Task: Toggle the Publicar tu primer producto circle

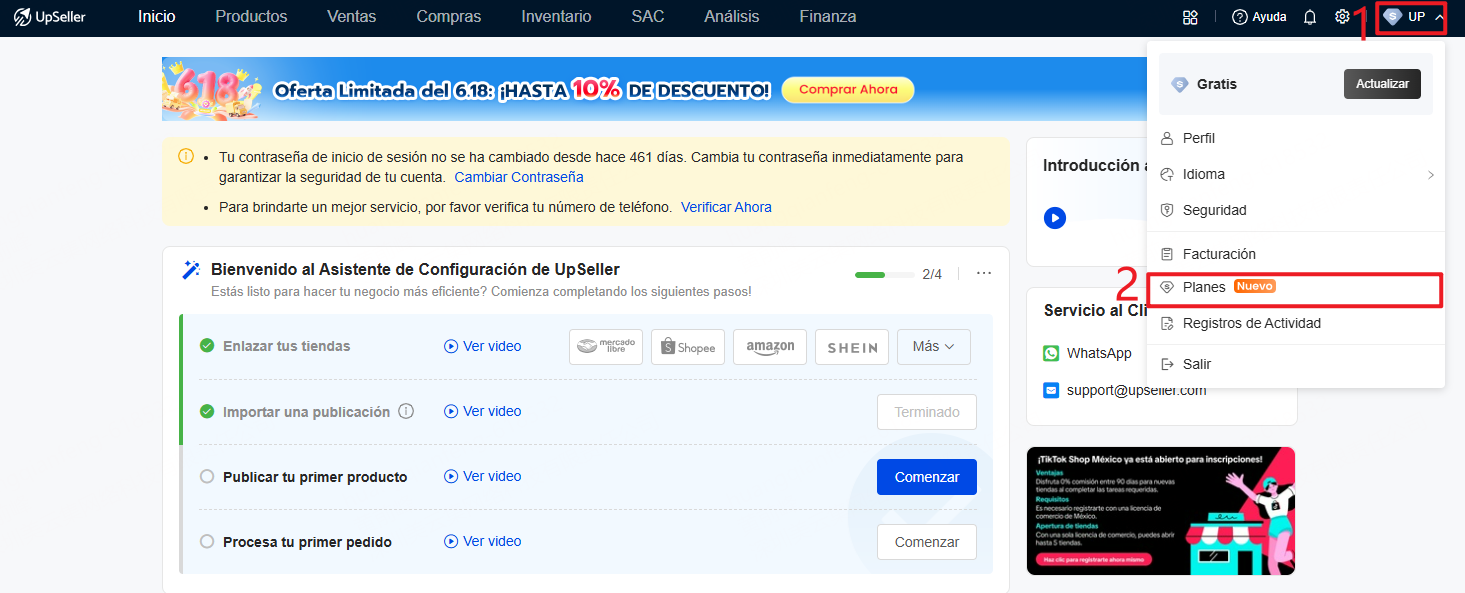Action: pos(207,477)
